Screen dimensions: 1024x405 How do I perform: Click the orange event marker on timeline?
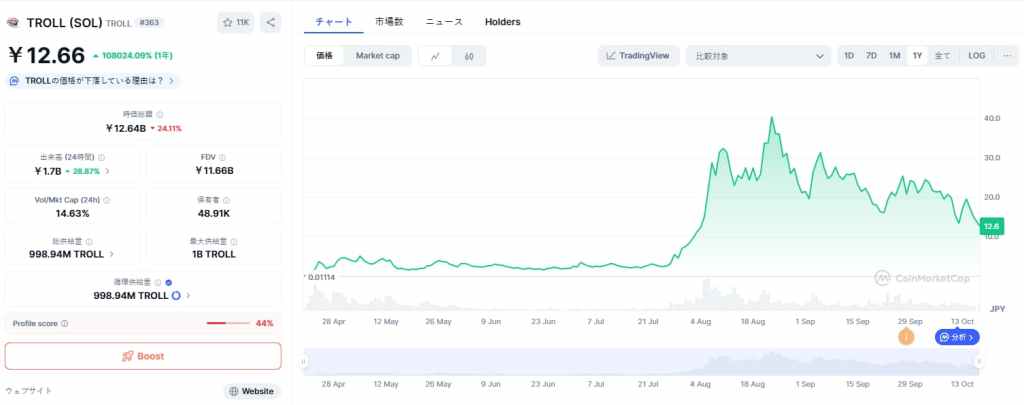(x=906, y=337)
